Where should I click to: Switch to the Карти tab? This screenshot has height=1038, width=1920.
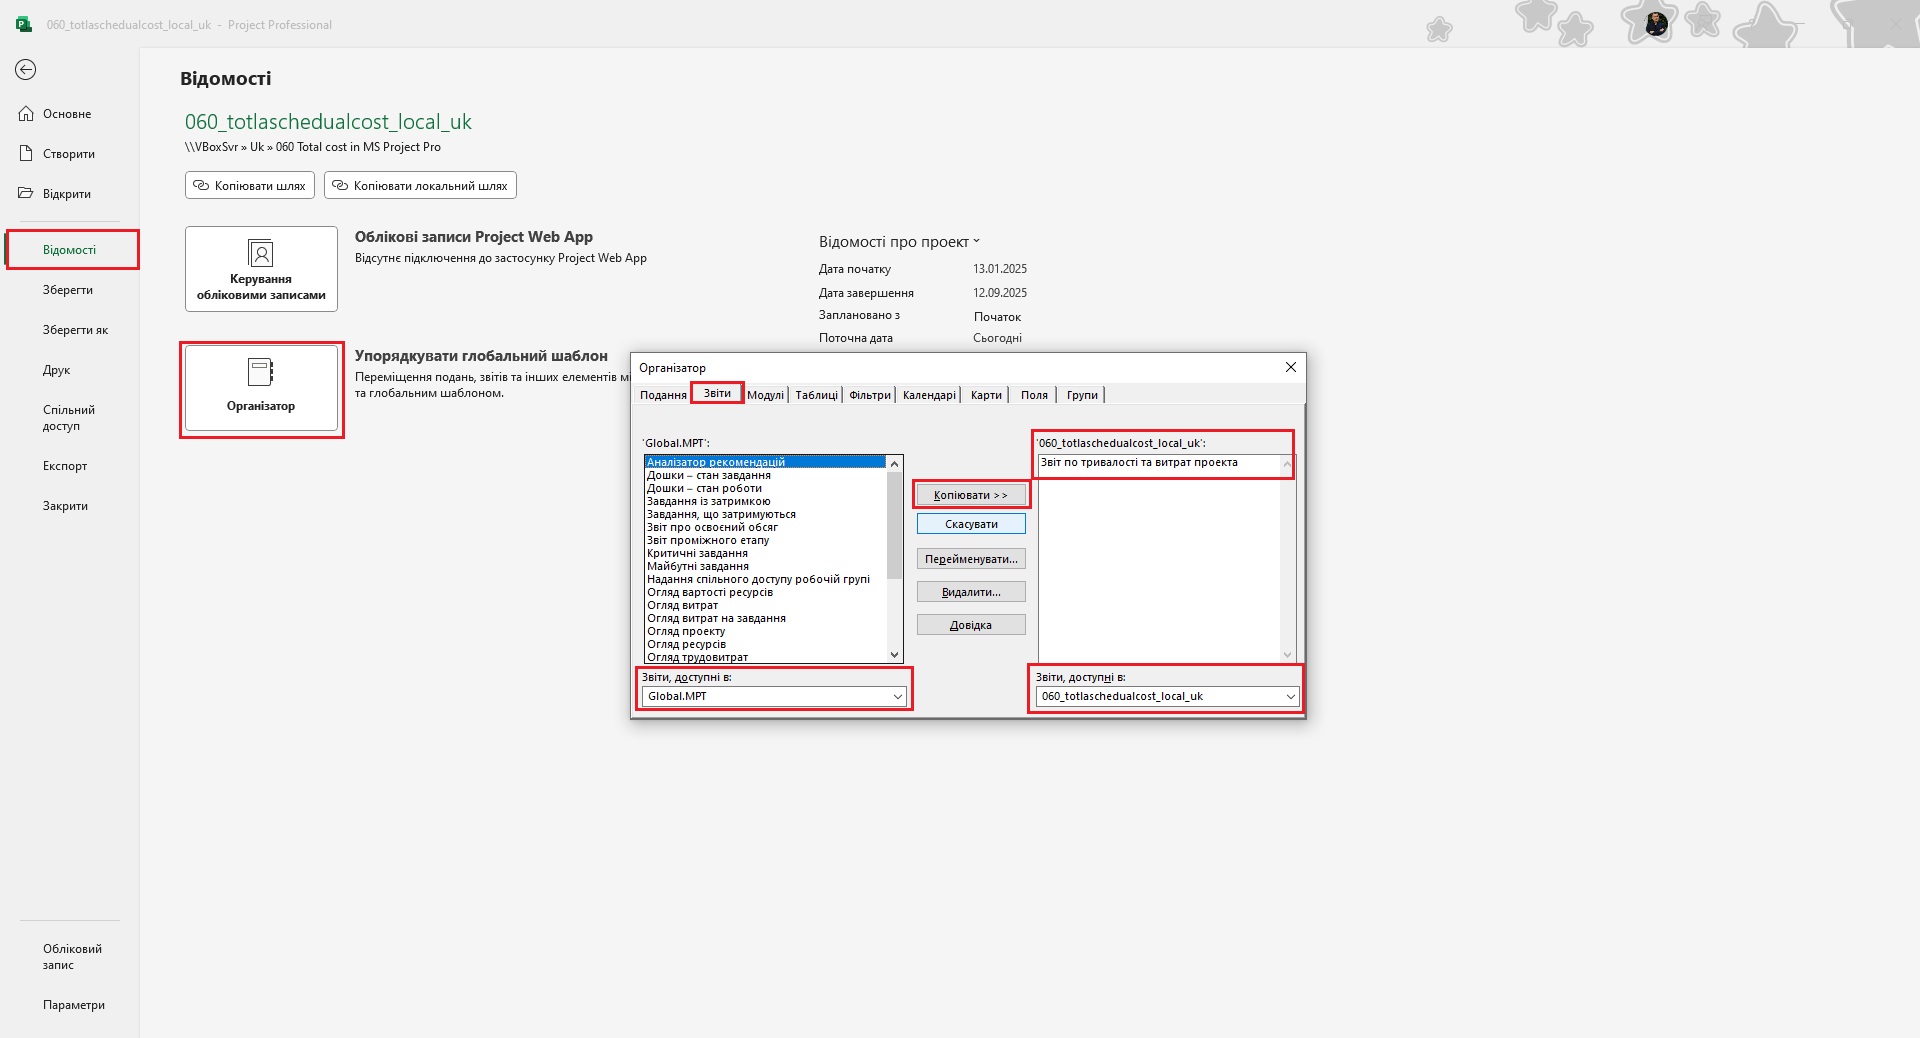(x=986, y=395)
